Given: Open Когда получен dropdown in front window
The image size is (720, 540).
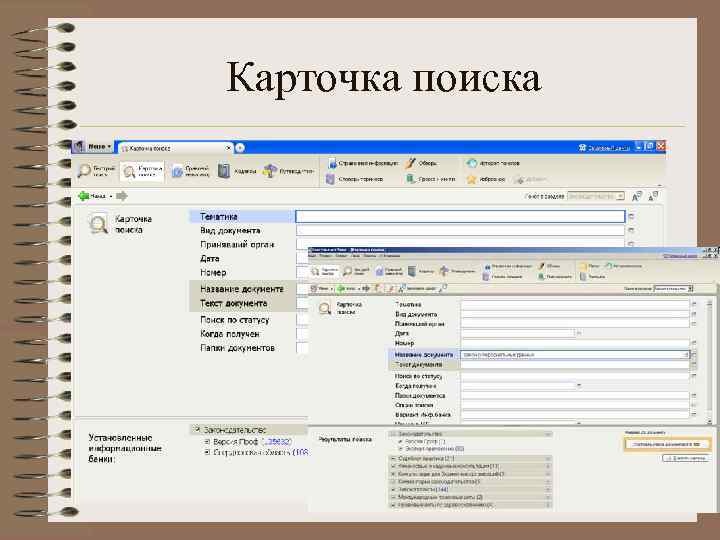Looking at the screenshot, I should click(x=579, y=386).
